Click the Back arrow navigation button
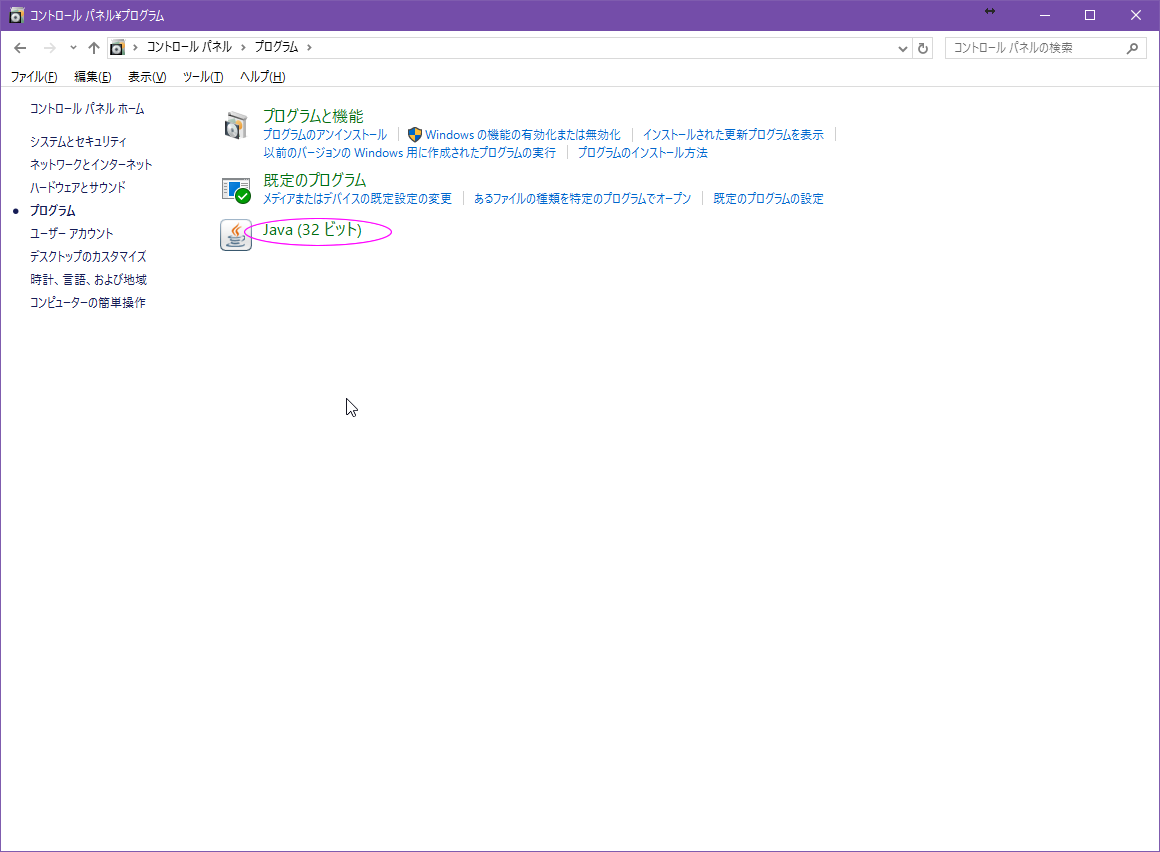This screenshot has width=1160, height=852. point(20,48)
